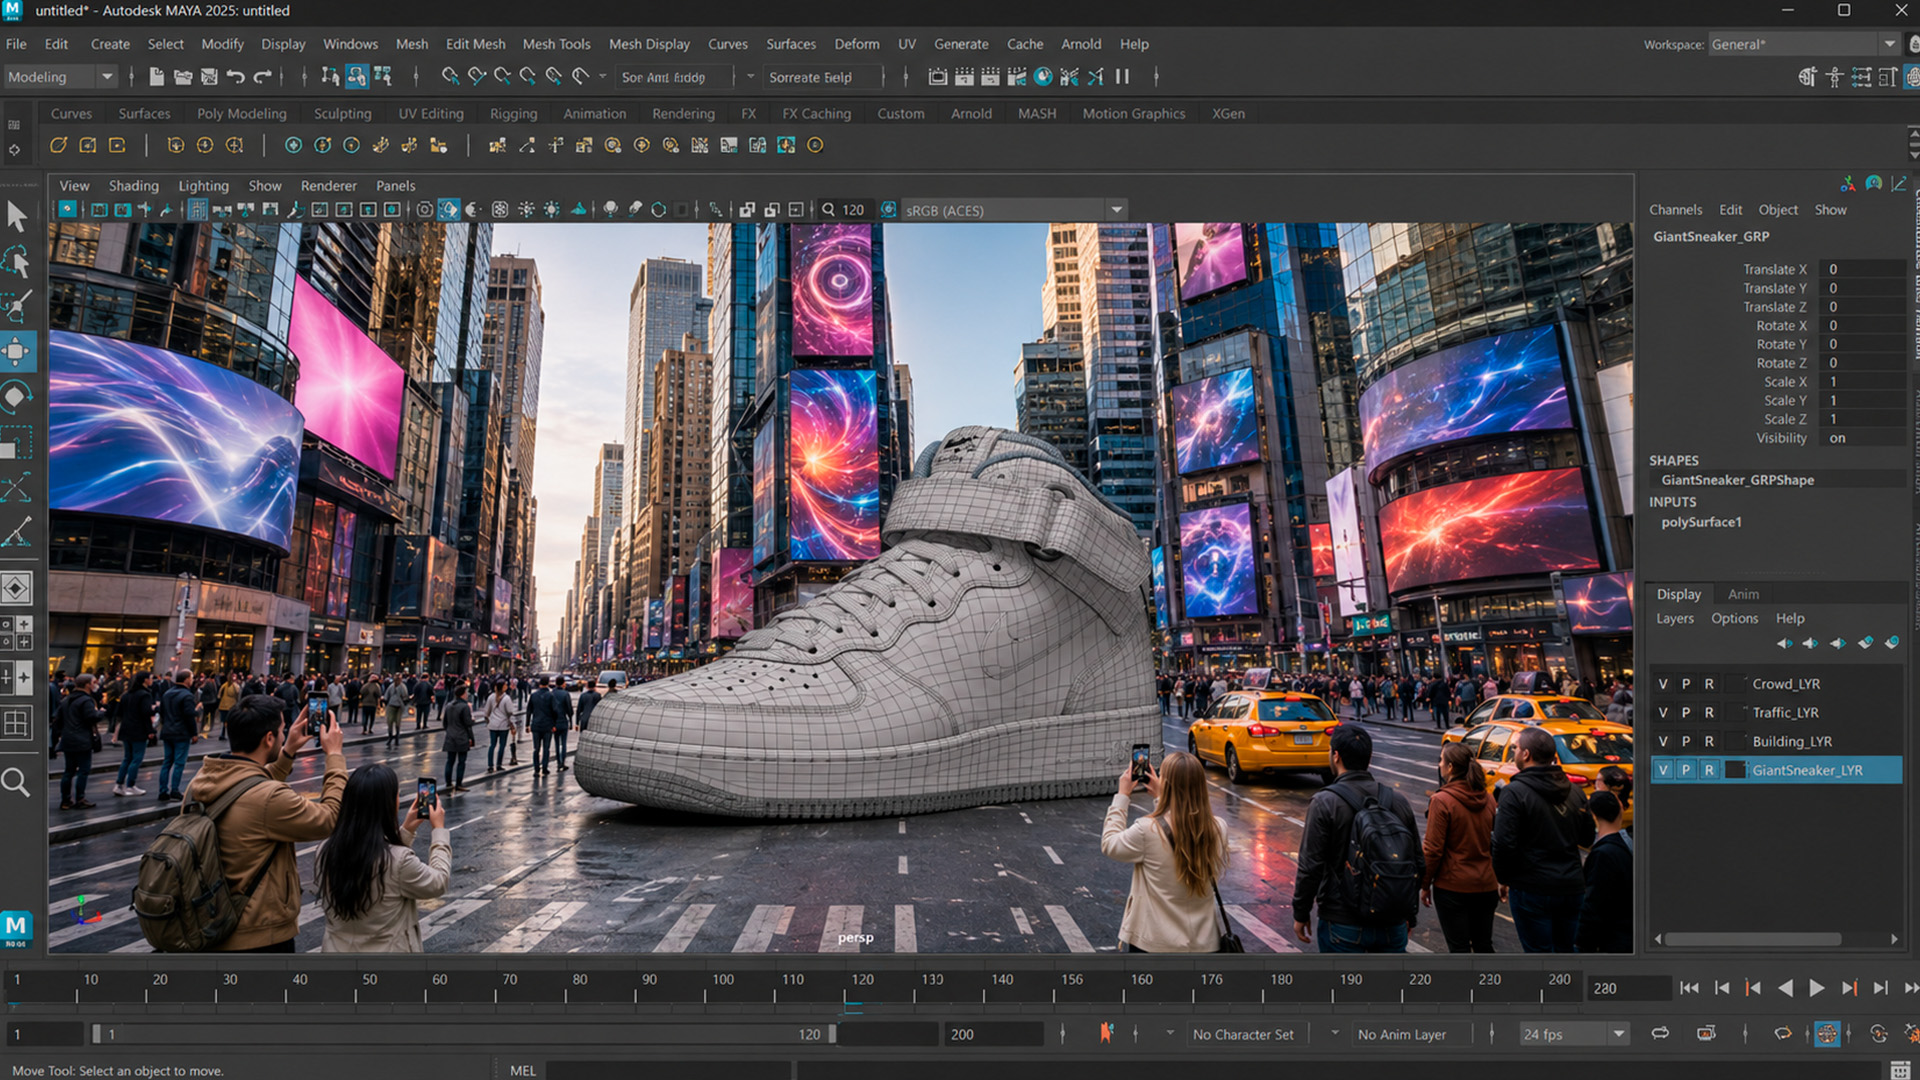
Task: Toggle visibility V of GiantSneaker_LYR
Action: tap(1663, 770)
